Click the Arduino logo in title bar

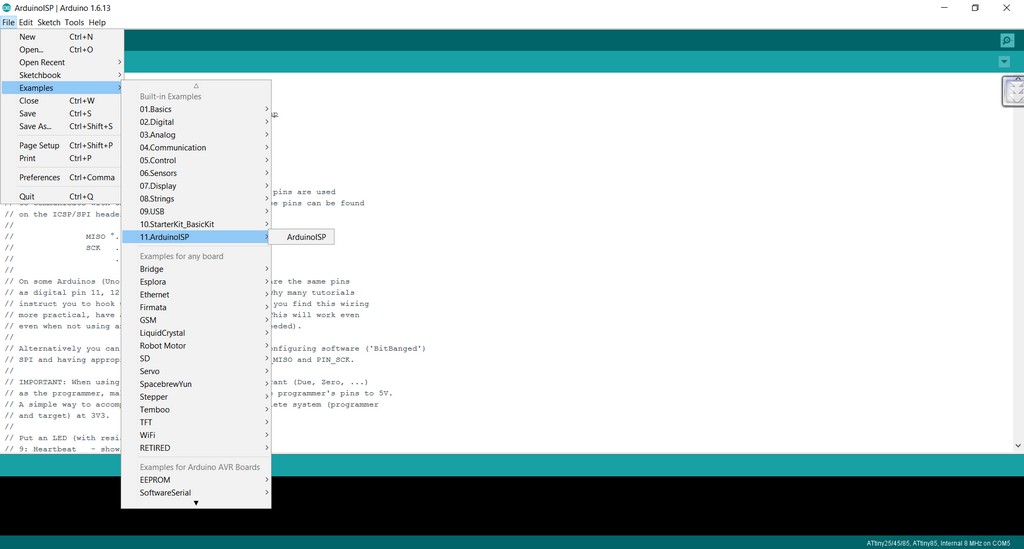pos(7,8)
